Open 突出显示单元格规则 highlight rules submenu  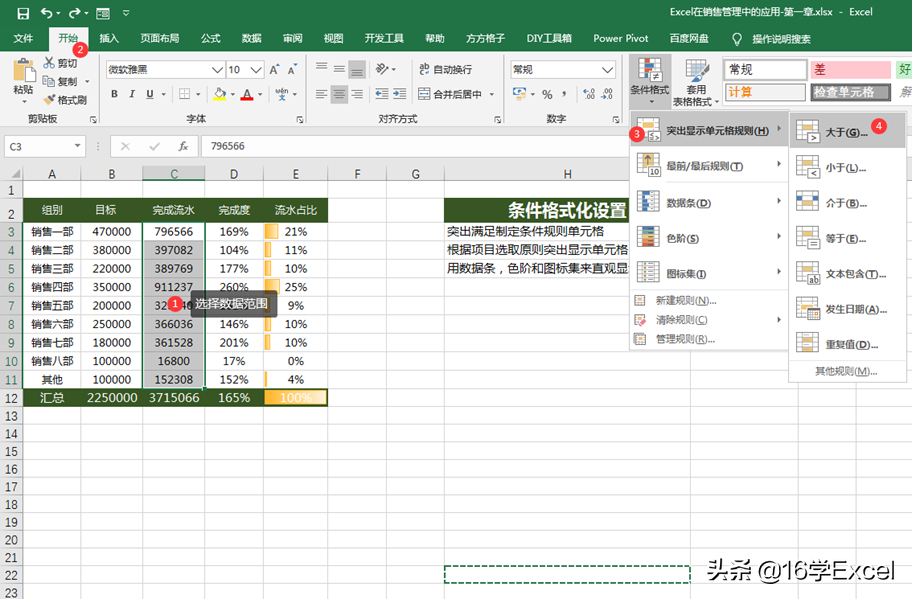[709, 131]
